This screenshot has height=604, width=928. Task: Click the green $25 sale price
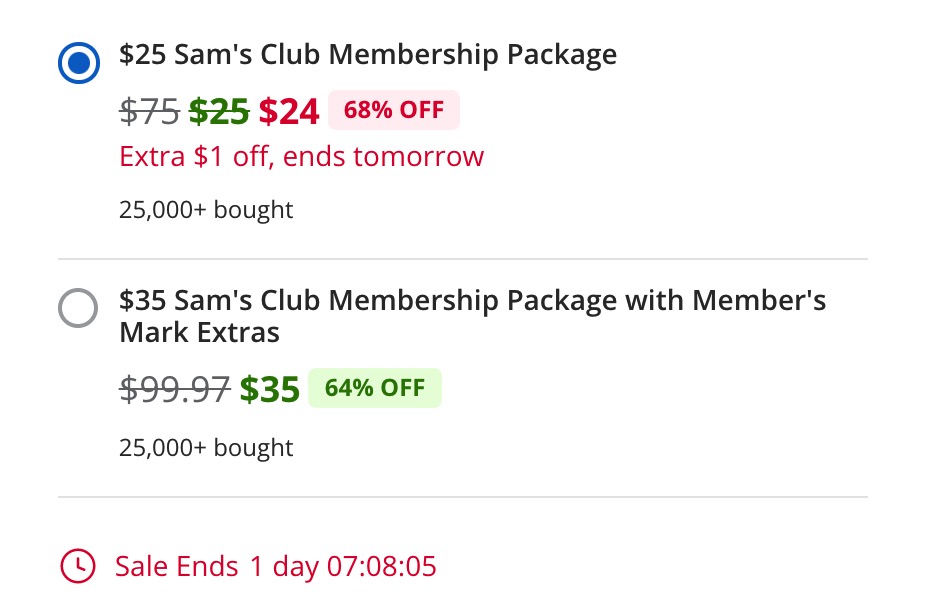(218, 111)
